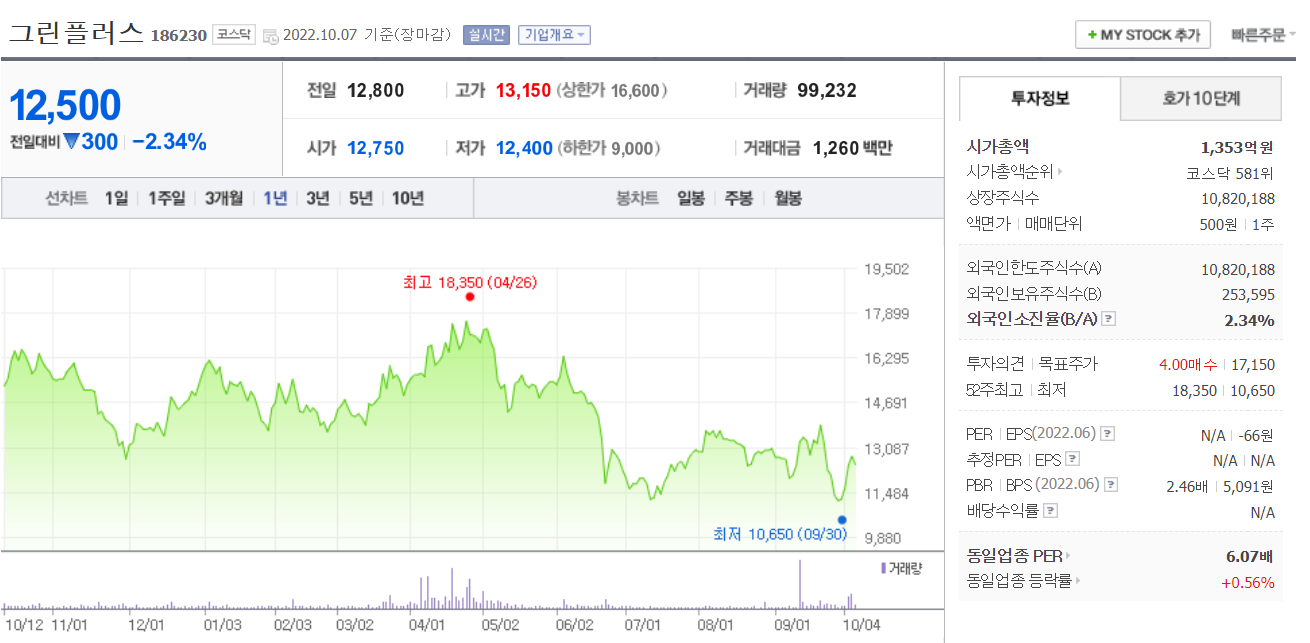Click the blue down-triangle next to 300
Screen dimensions: 1310x643
tap(71, 142)
